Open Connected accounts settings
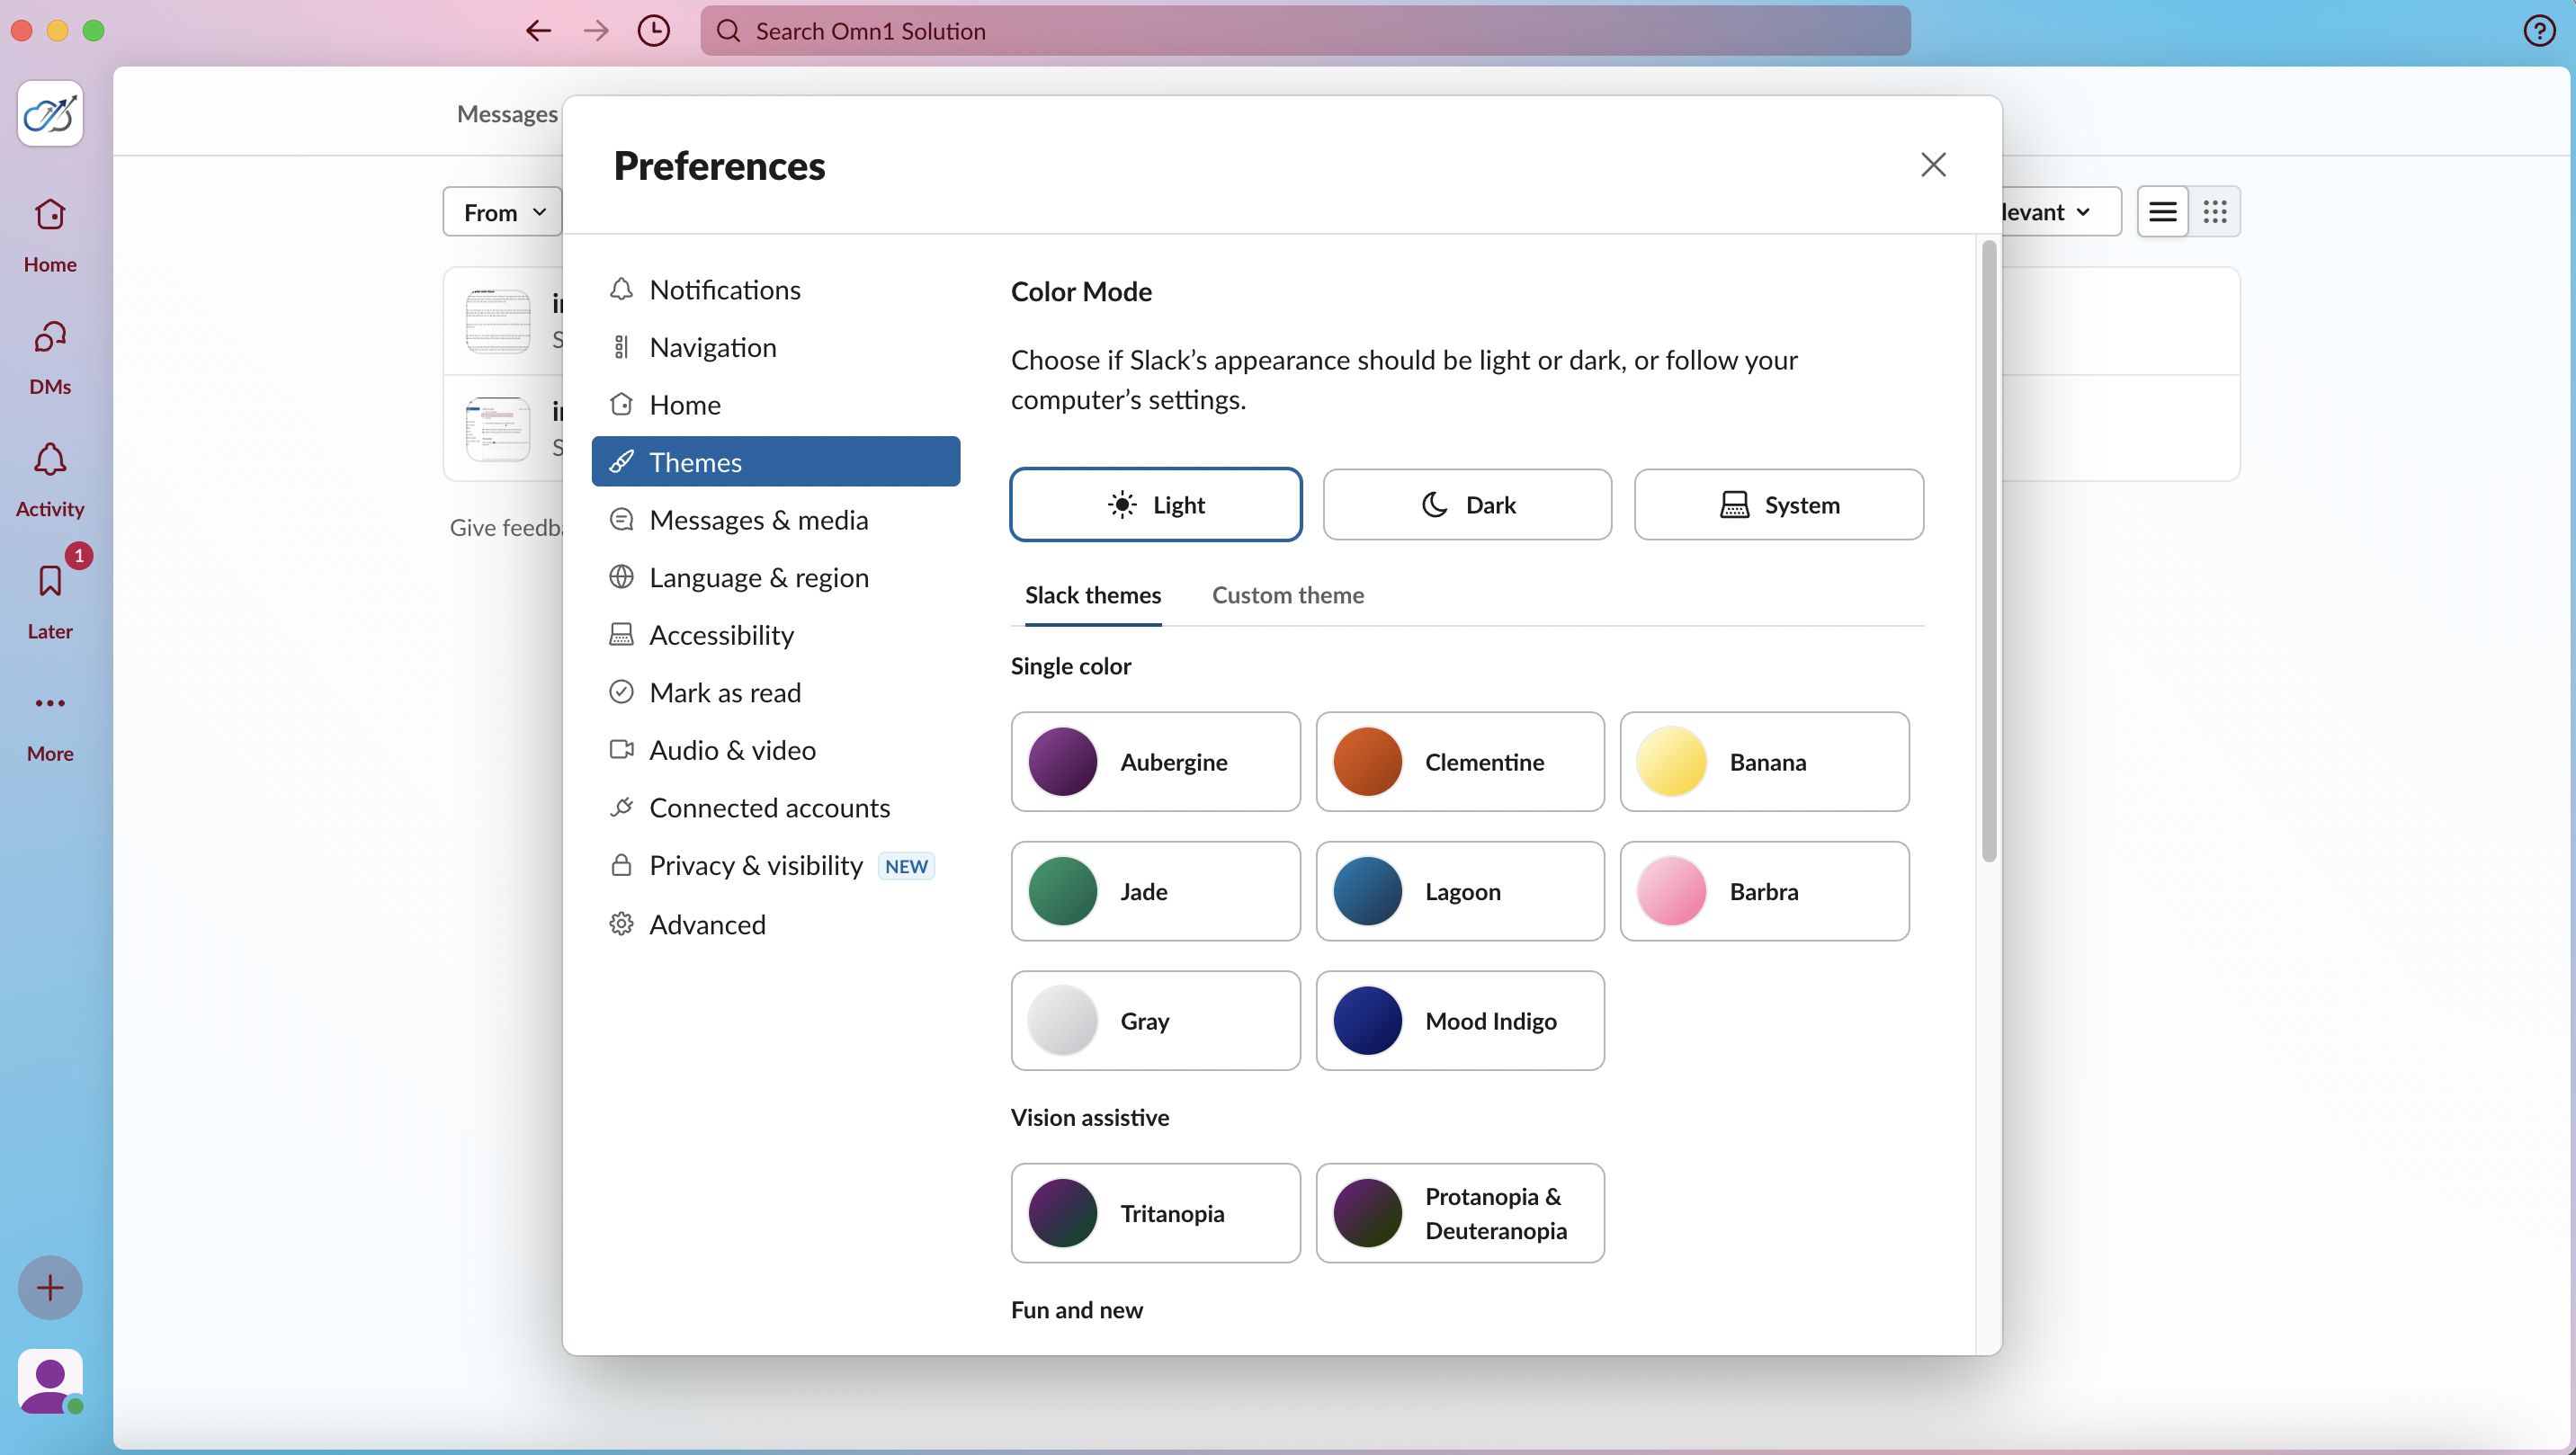The height and width of the screenshot is (1455, 2576). point(770,808)
